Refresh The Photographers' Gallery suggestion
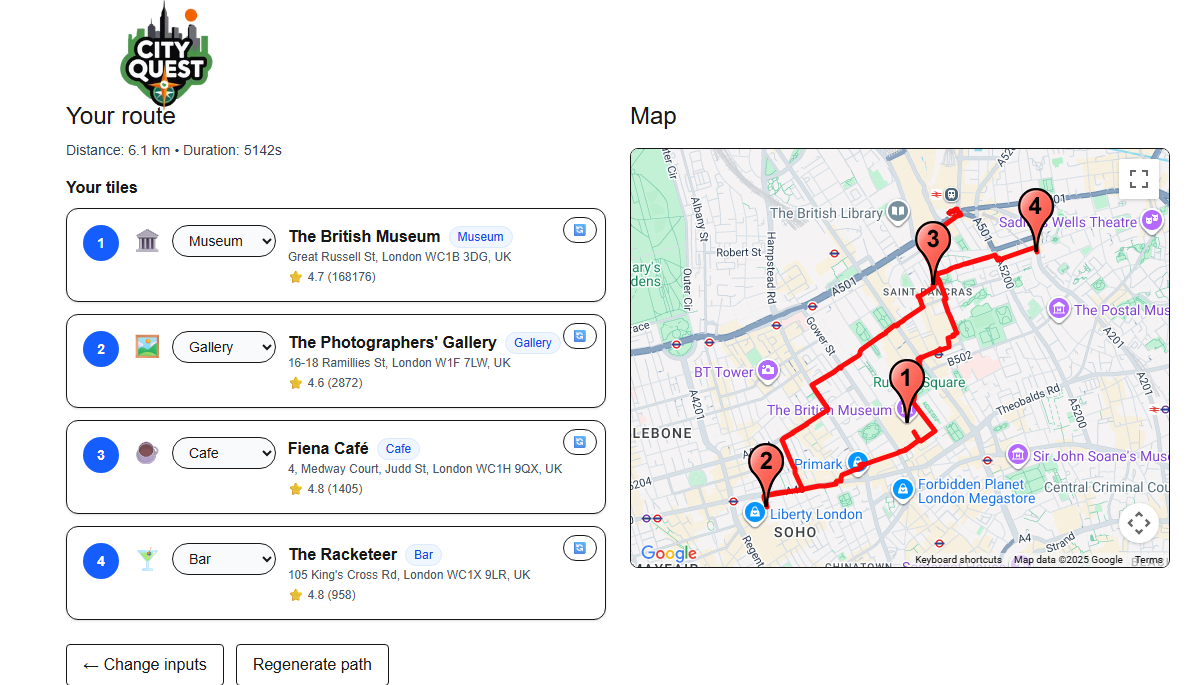The height and width of the screenshot is (685, 1203). tap(580, 336)
